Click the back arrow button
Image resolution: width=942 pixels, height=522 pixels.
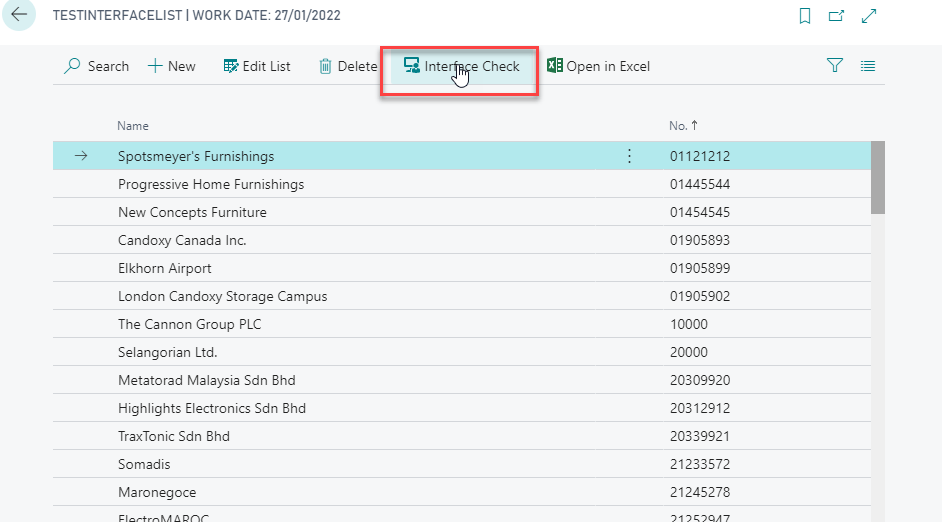(19, 16)
